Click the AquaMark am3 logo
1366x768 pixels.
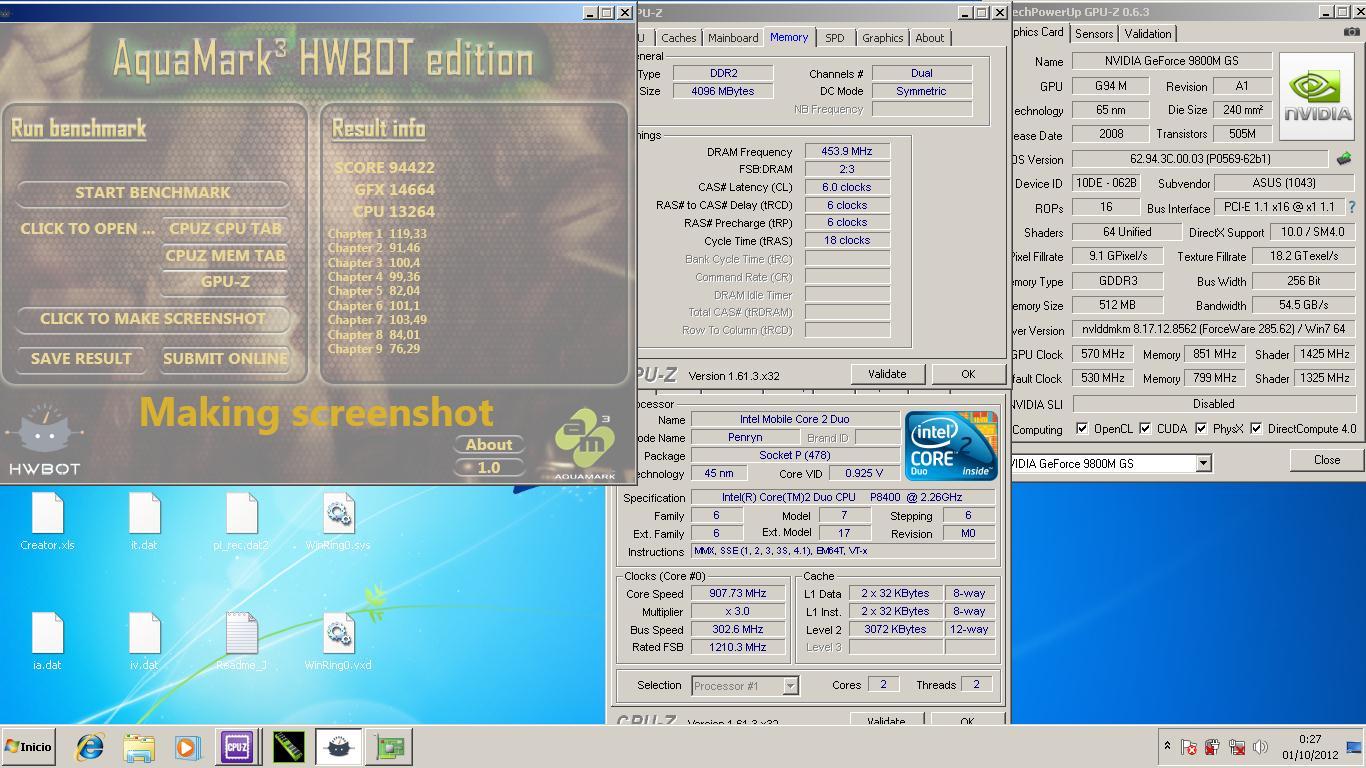tap(585, 445)
